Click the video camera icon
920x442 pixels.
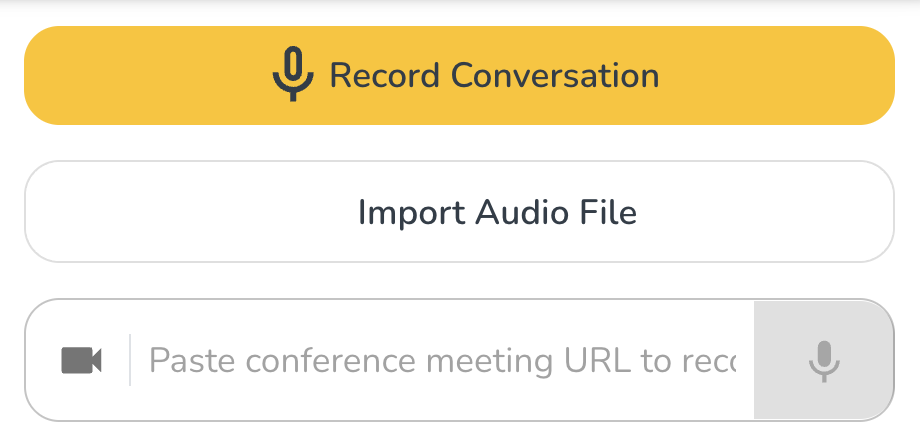(82, 360)
